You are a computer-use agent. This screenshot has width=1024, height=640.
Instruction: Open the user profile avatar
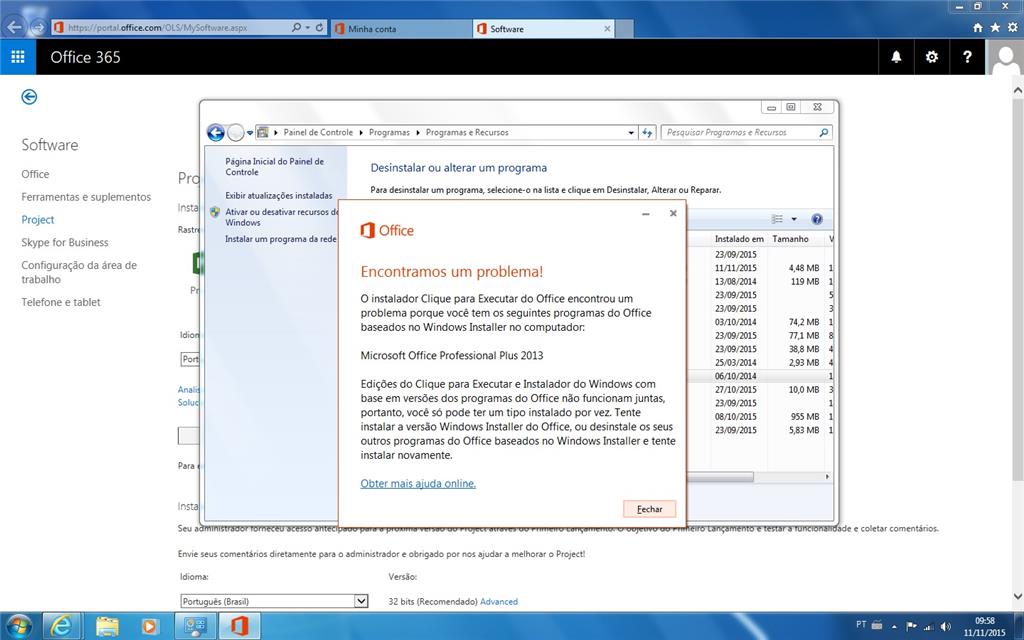(x=1005, y=57)
